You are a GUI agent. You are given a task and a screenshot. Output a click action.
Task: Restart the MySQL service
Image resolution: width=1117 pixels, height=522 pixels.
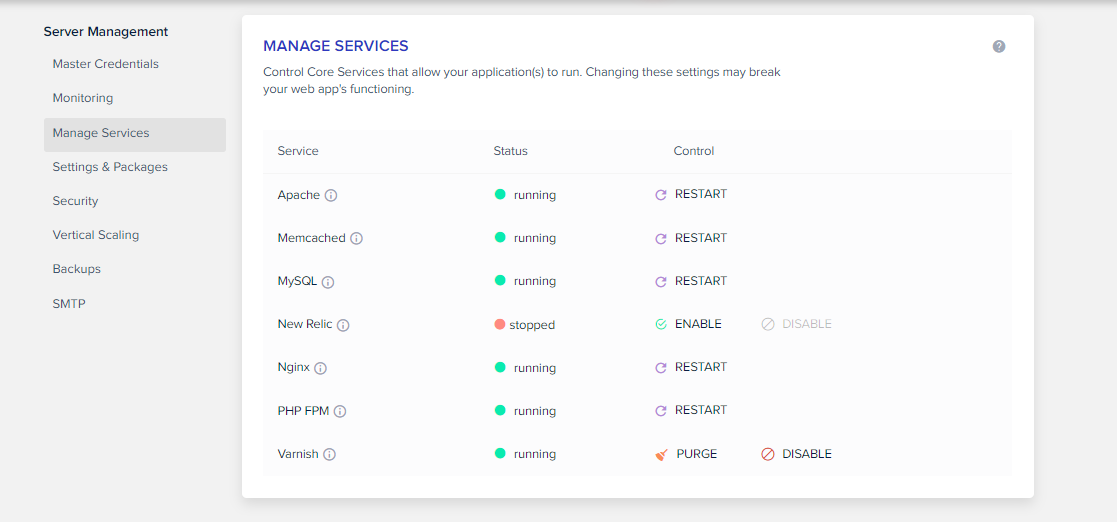click(x=691, y=281)
